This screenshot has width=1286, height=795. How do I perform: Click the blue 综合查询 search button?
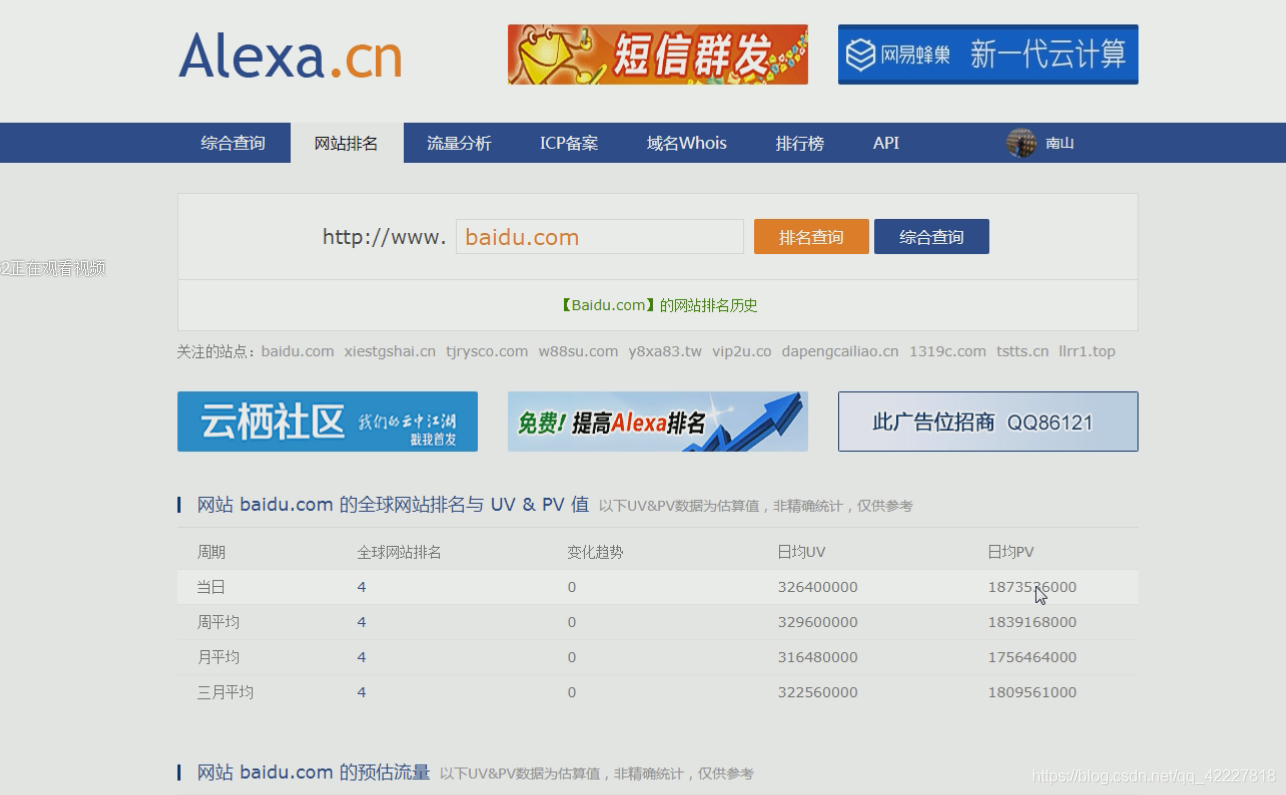tap(931, 236)
